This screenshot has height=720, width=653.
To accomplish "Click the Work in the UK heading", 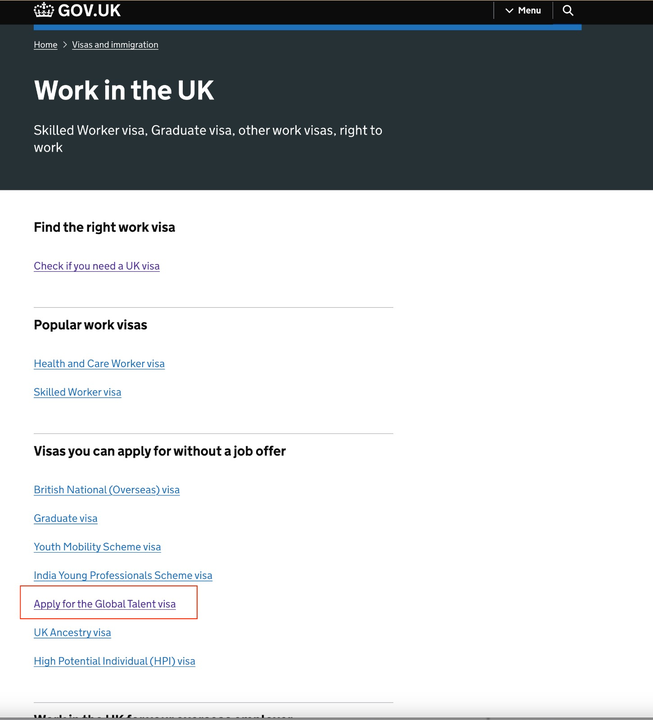I will click(x=124, y=90).
